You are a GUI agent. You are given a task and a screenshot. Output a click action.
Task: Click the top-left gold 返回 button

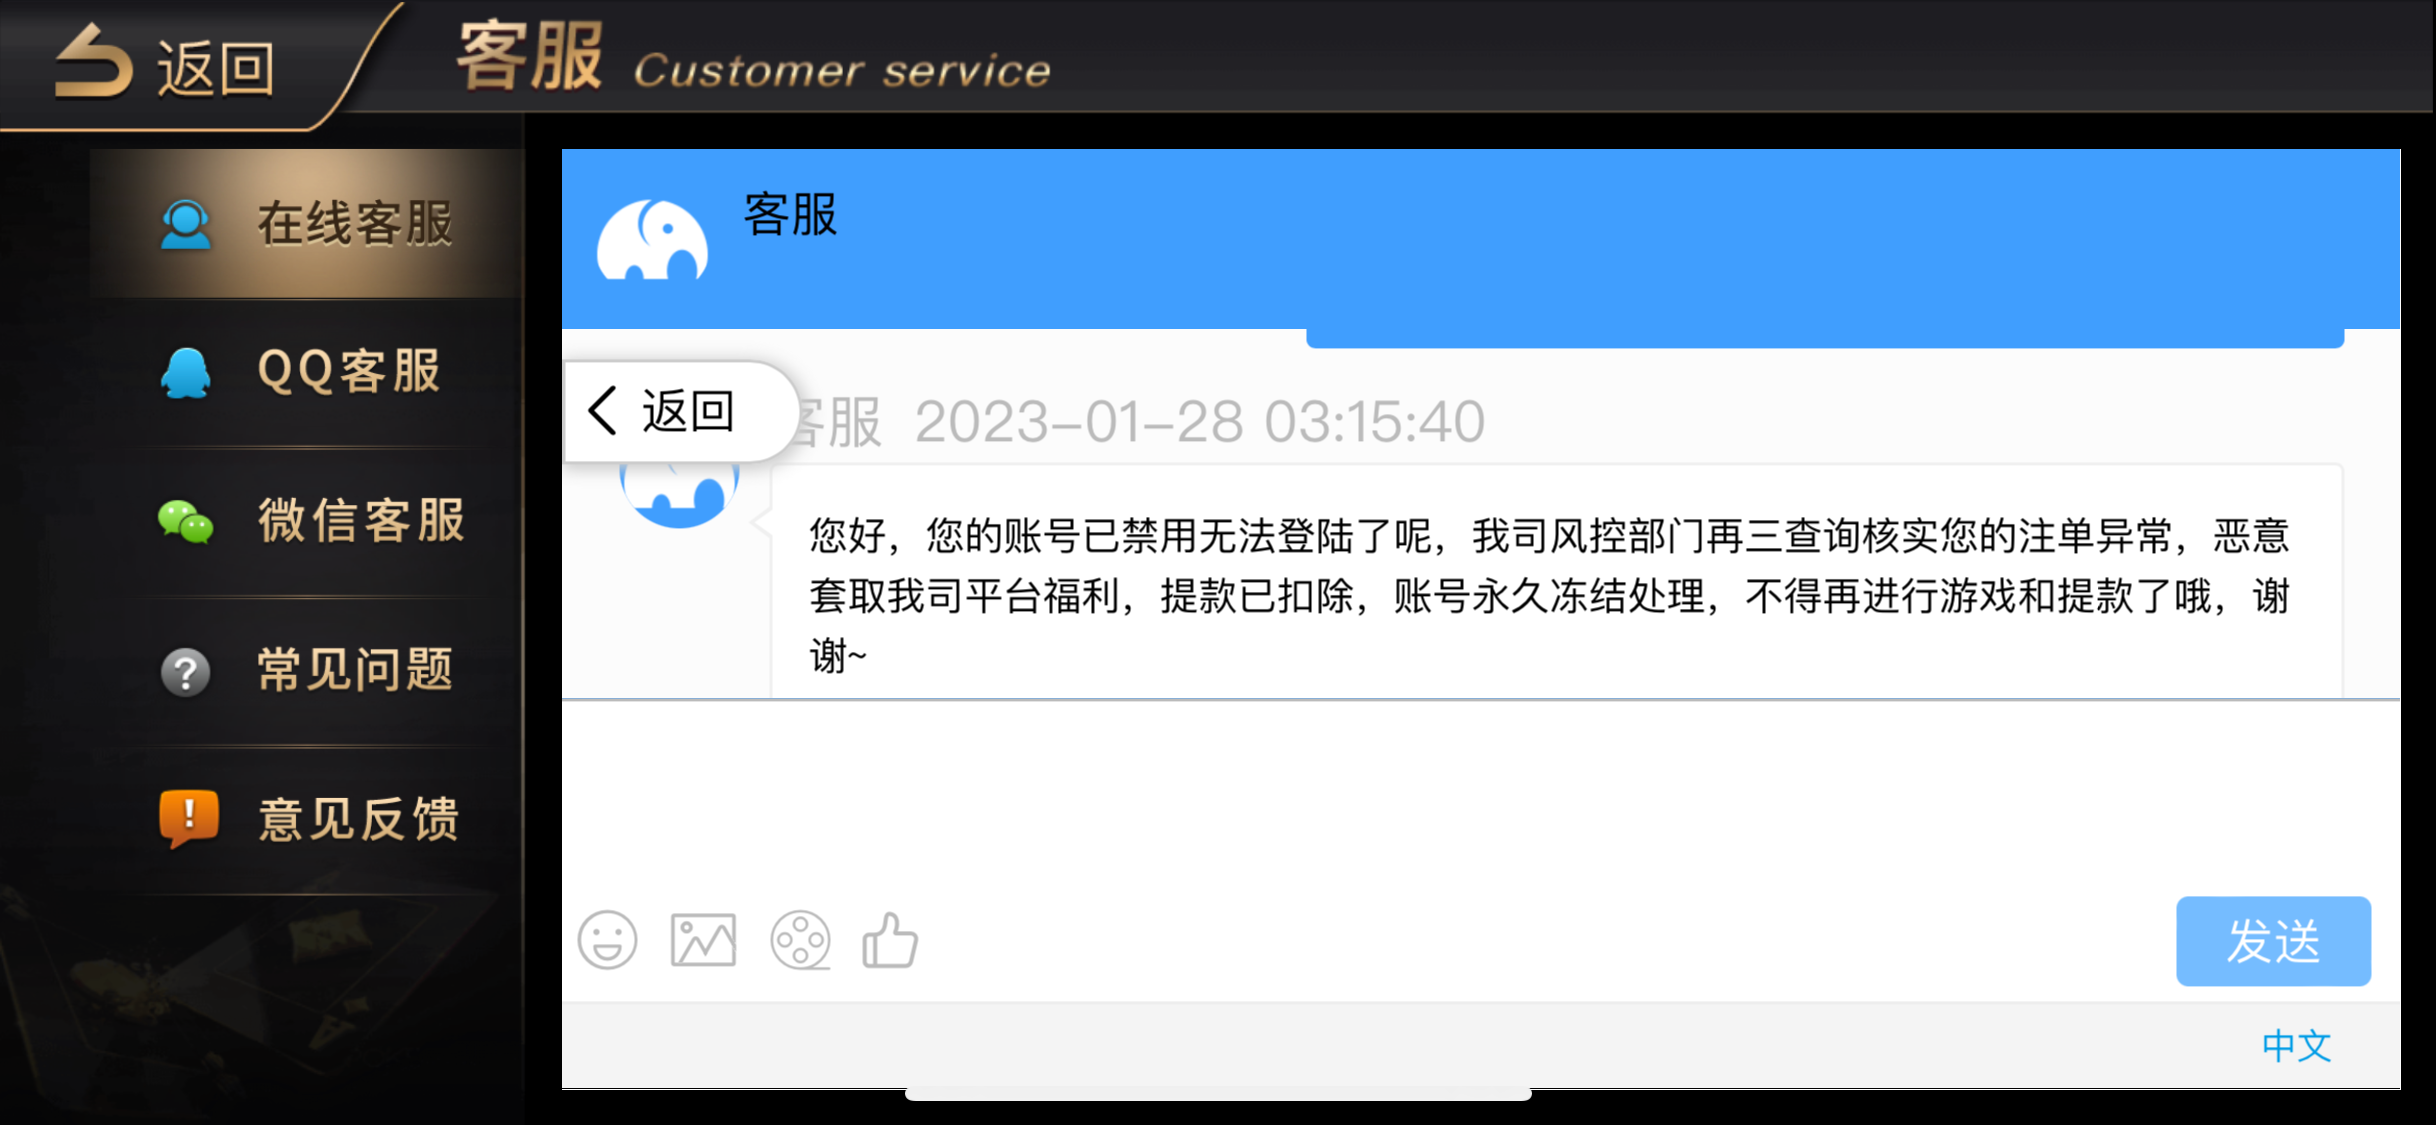point(165,65)
